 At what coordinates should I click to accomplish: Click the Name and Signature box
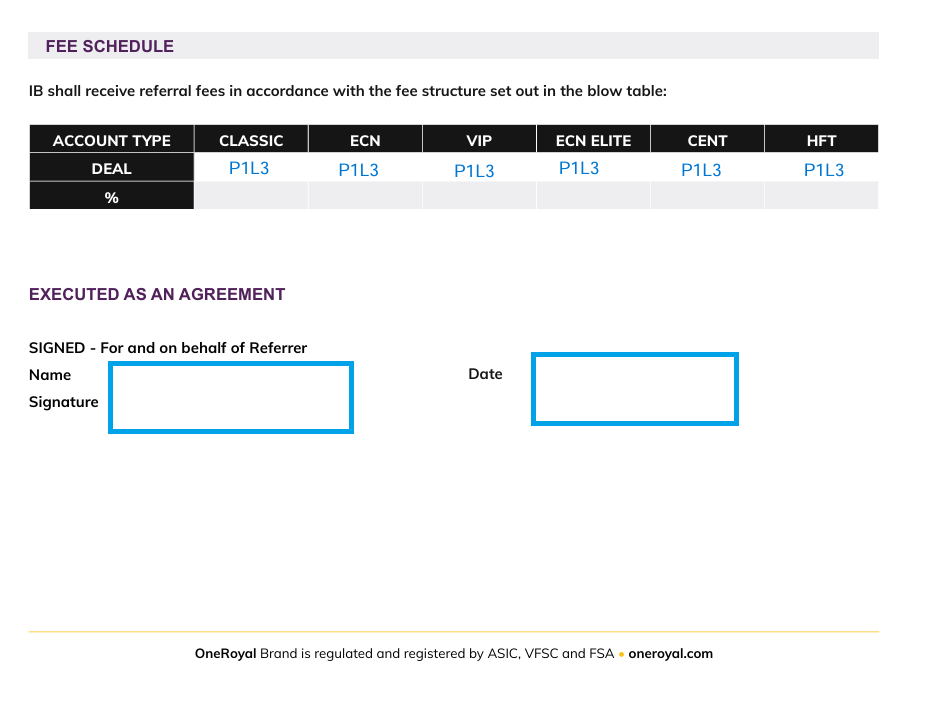click(231, 397)
